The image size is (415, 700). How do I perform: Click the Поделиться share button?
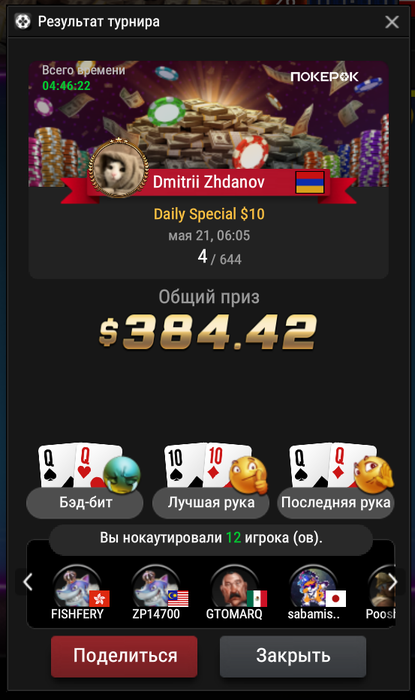(x=124, y=656)
